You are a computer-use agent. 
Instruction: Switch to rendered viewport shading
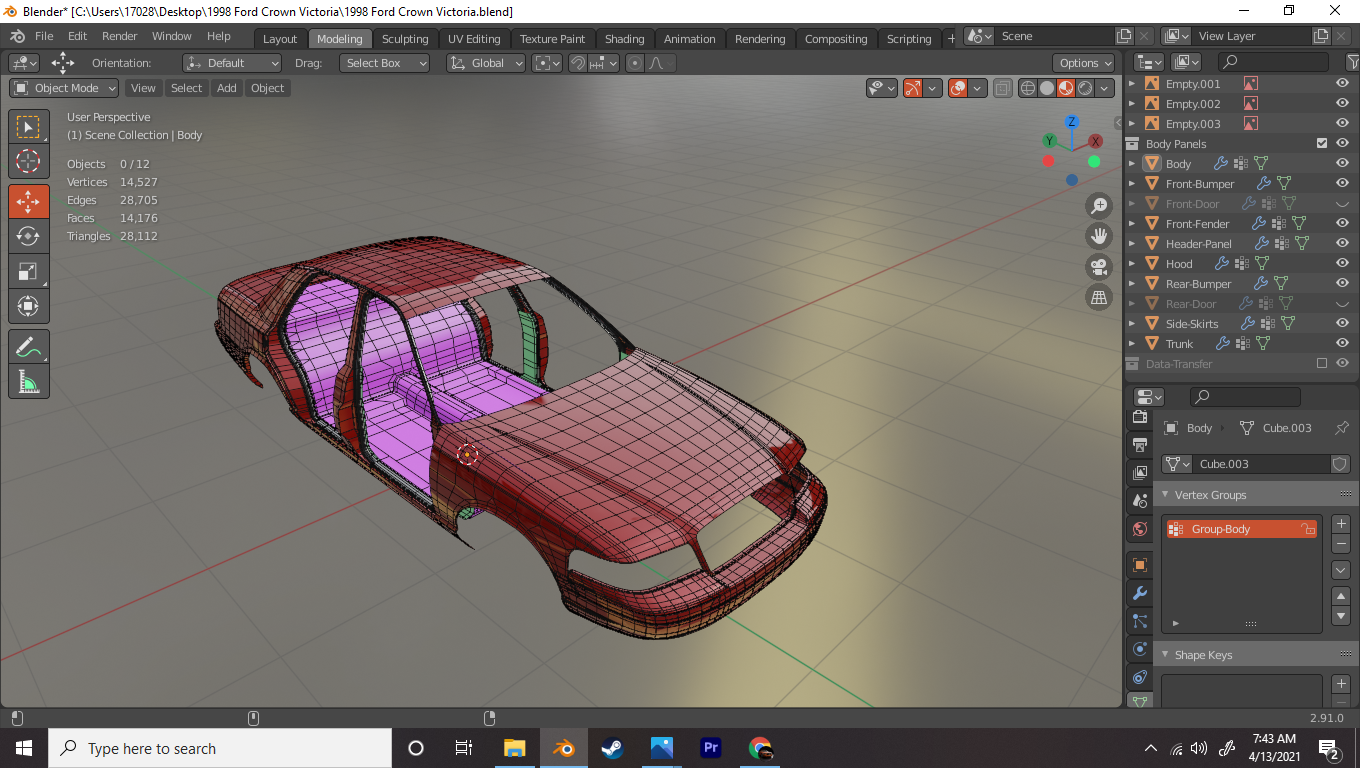click(x=1085, y=88)
